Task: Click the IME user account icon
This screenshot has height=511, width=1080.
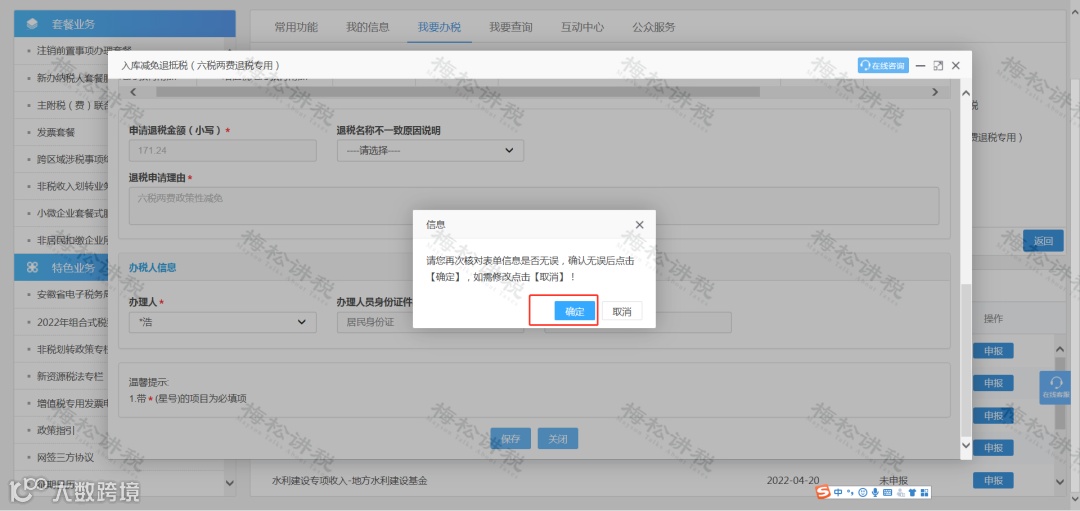Action: point(900,492)
